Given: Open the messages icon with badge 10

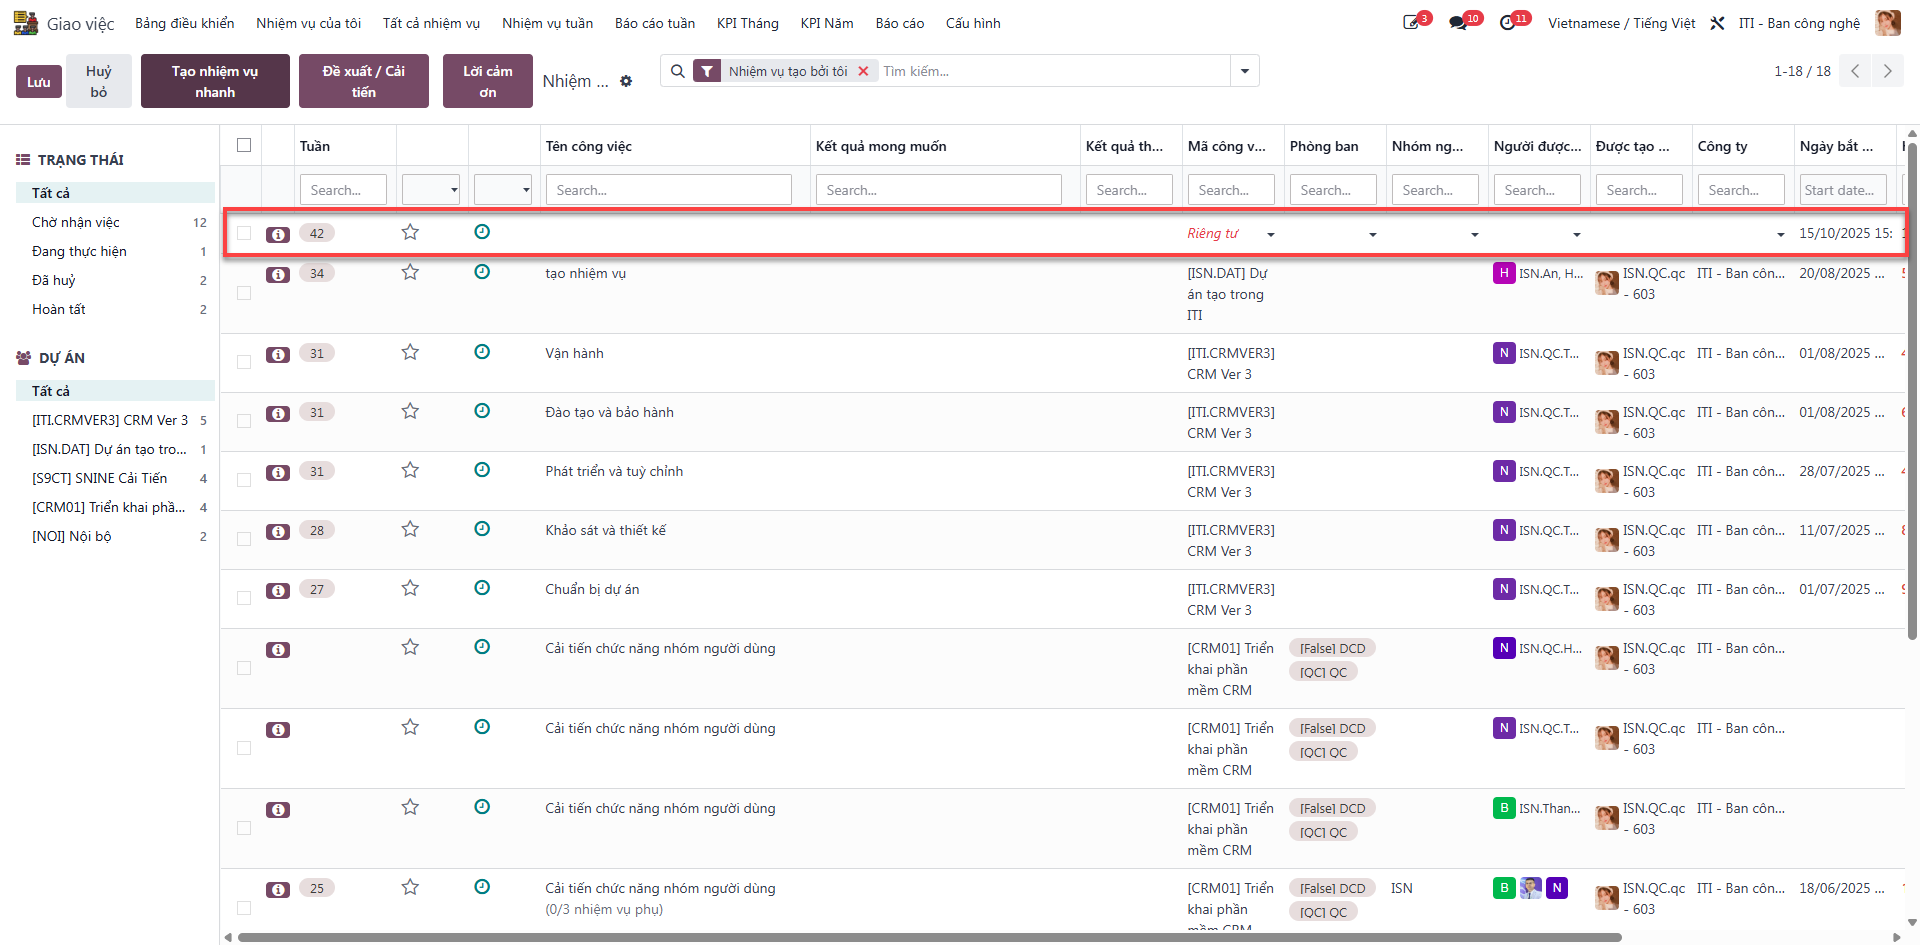Looking at the screenshot, I should [1458, 23].
